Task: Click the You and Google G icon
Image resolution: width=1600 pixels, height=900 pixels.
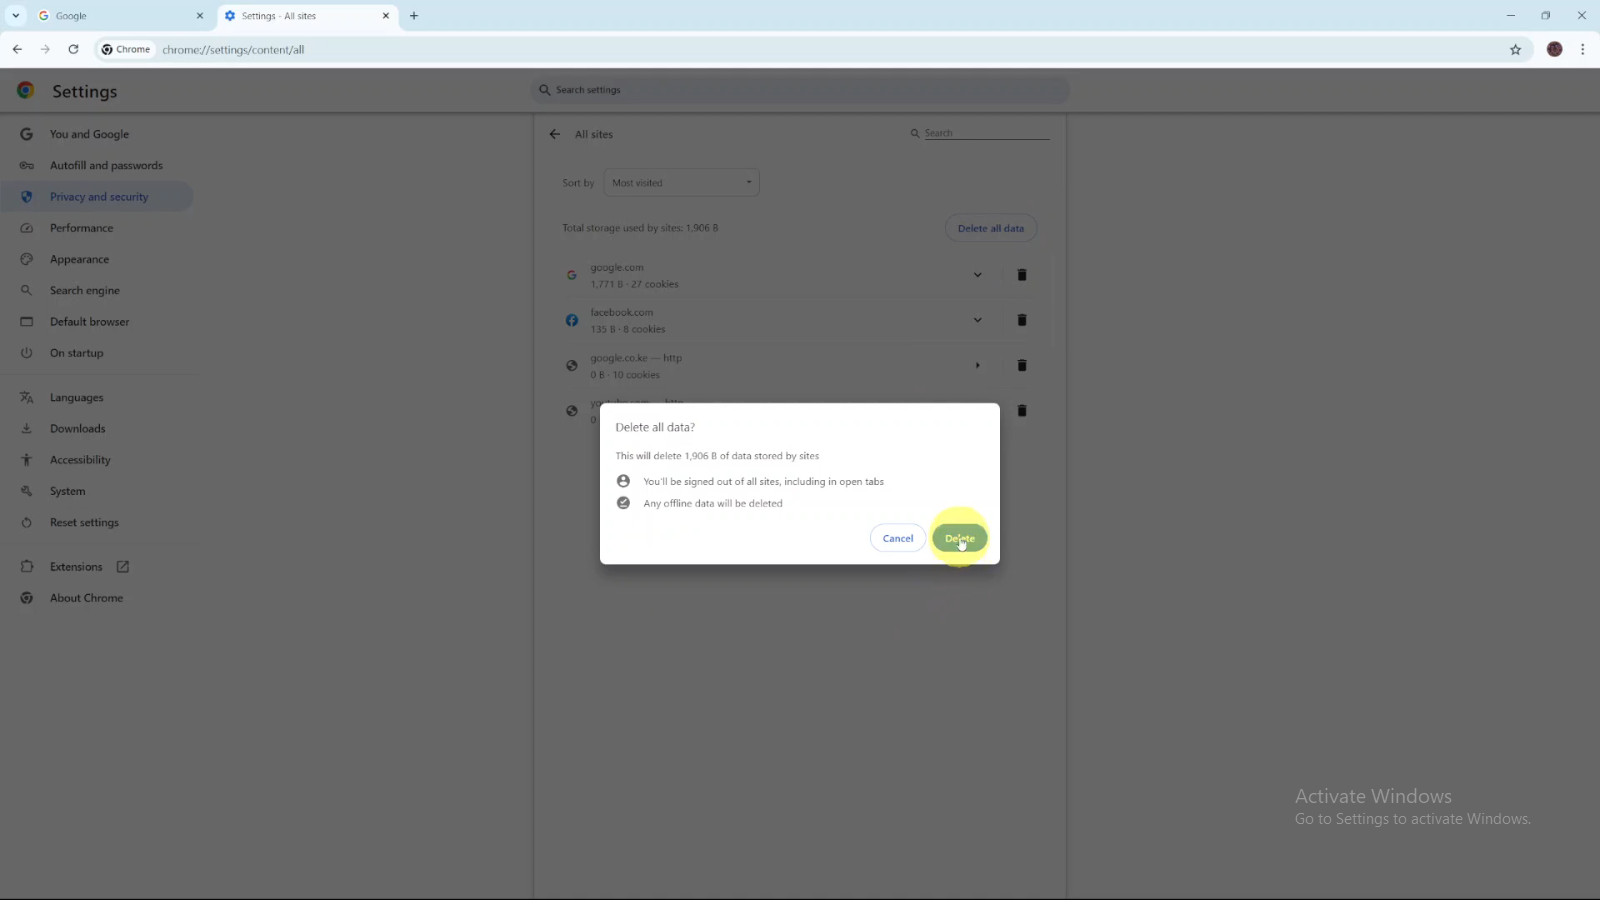Action: tap(27, 134)
